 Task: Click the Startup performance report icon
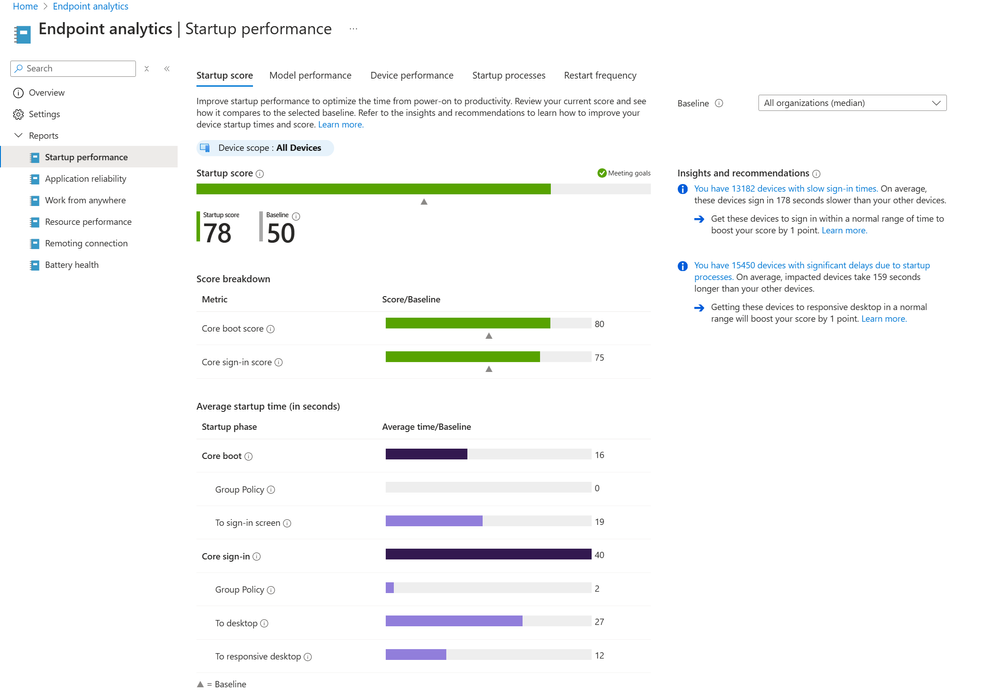point(35,157)
